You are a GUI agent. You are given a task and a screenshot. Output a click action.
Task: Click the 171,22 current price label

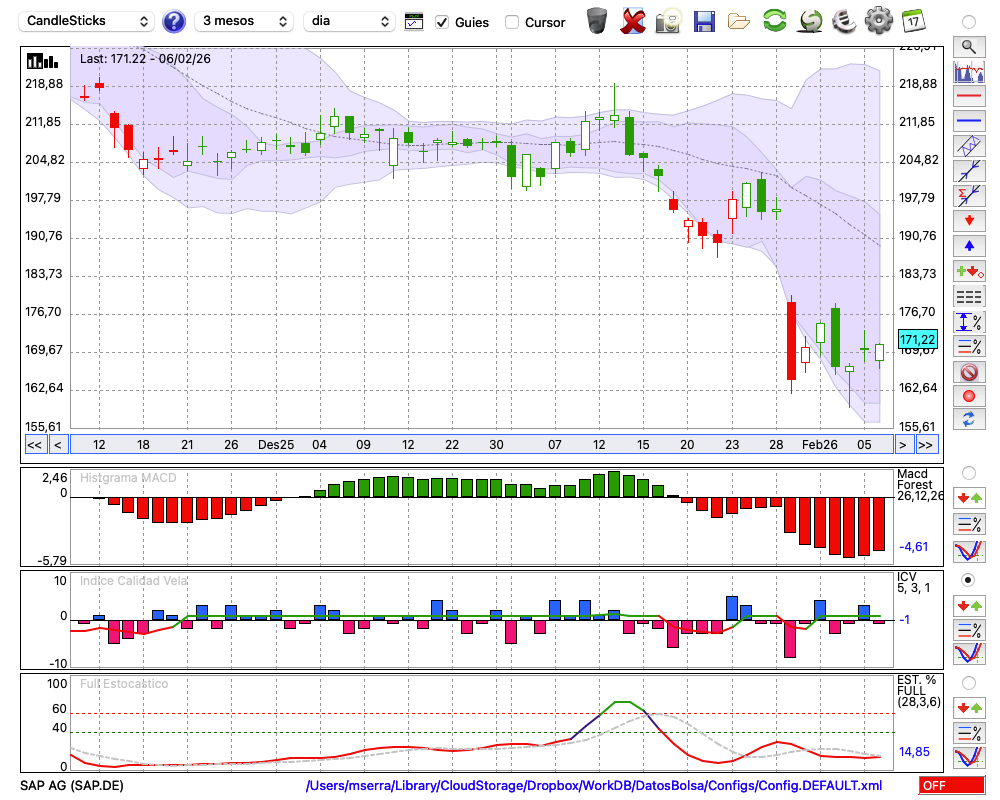917,339
